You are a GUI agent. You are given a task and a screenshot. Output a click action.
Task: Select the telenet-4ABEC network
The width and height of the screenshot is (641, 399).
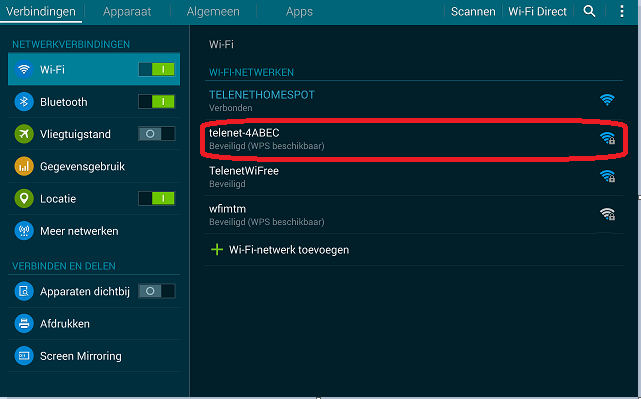tap(414, 139)
